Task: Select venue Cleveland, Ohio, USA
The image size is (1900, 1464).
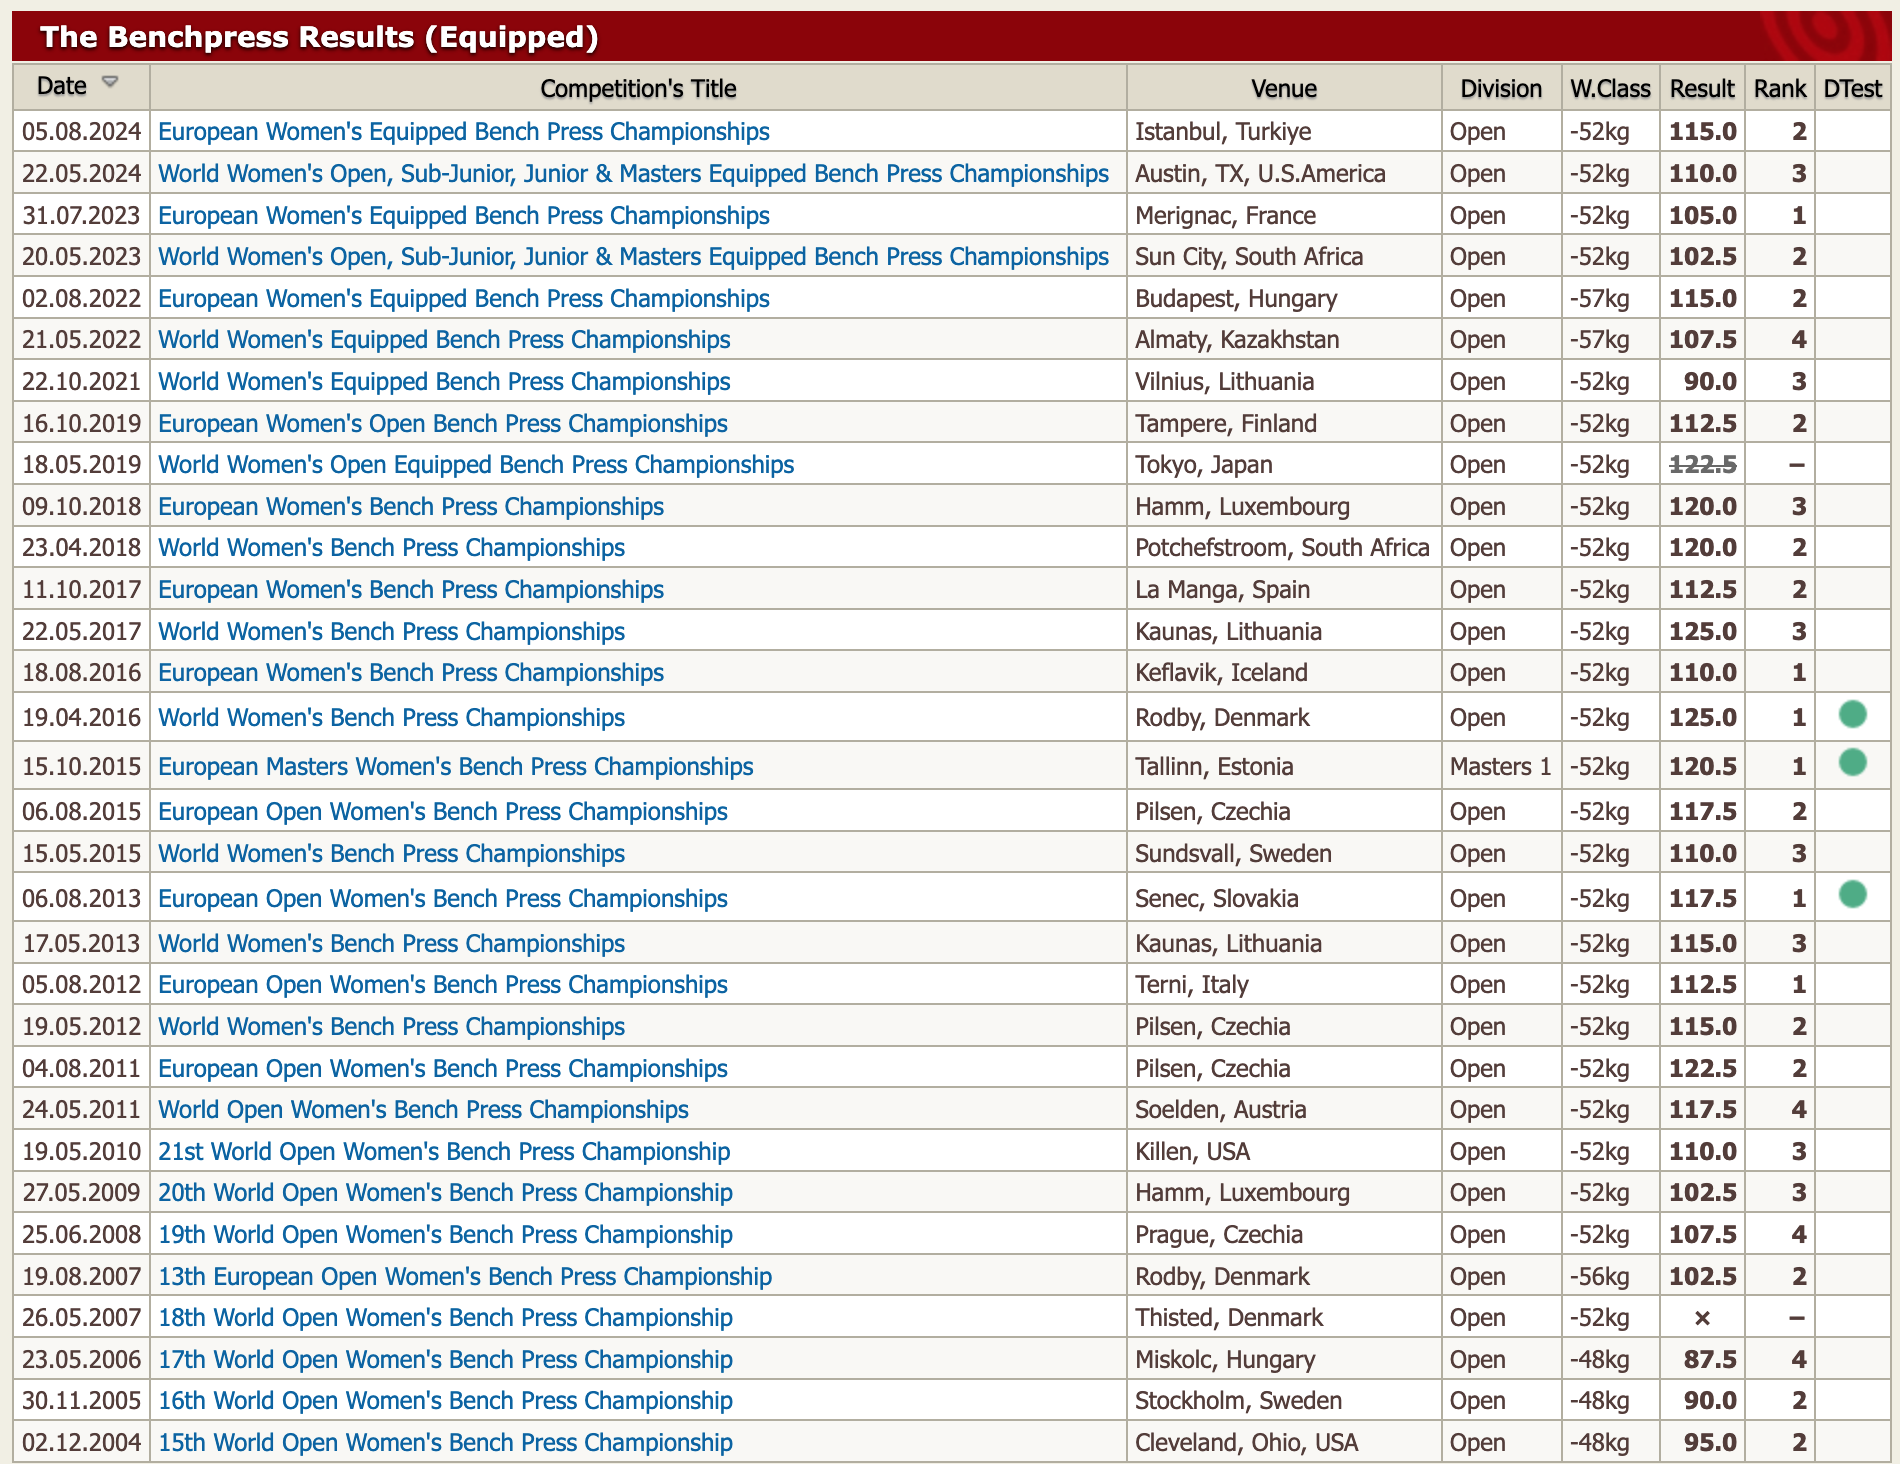Action: coord(1246,1443)
